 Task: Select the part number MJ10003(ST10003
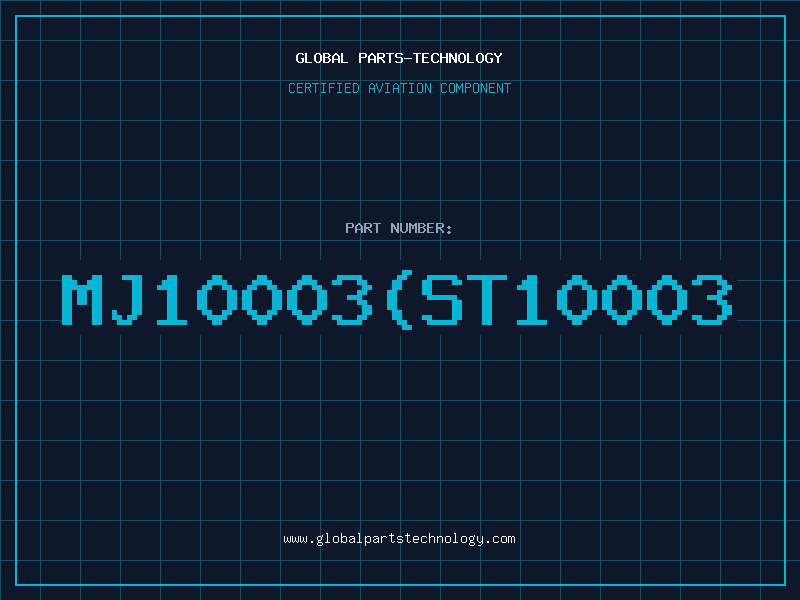[397, 299]
